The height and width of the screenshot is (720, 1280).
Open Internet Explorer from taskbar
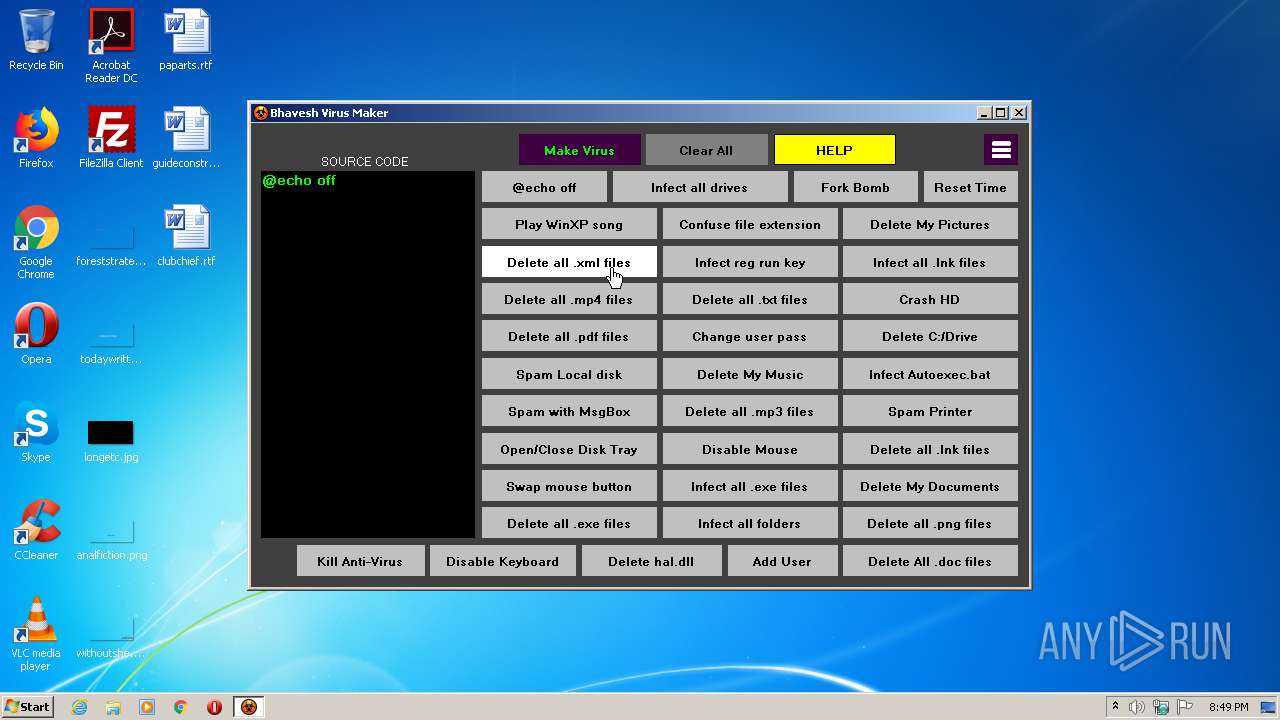coord(79,707)
